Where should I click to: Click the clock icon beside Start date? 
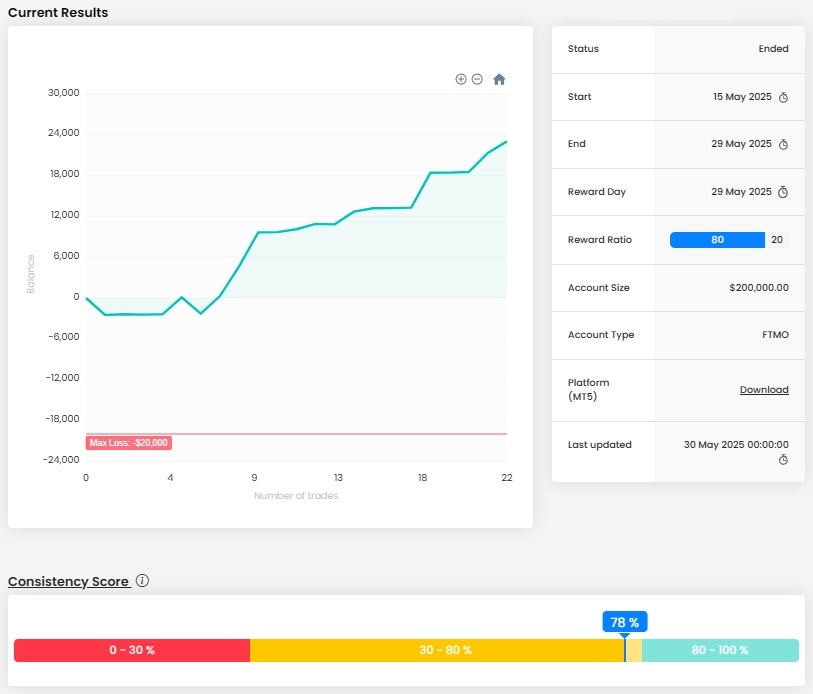[x=784, y=98]
